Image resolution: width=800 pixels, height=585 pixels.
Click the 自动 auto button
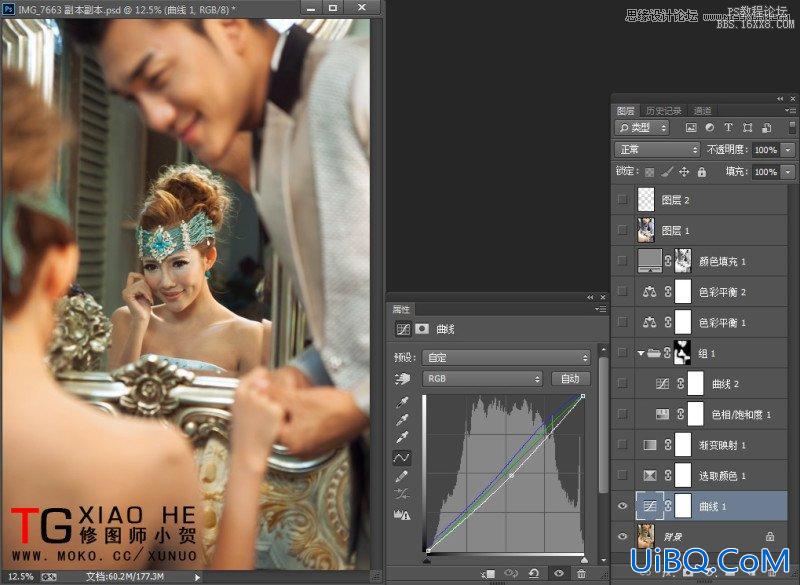pyautogui.click(x=570, y=378)
